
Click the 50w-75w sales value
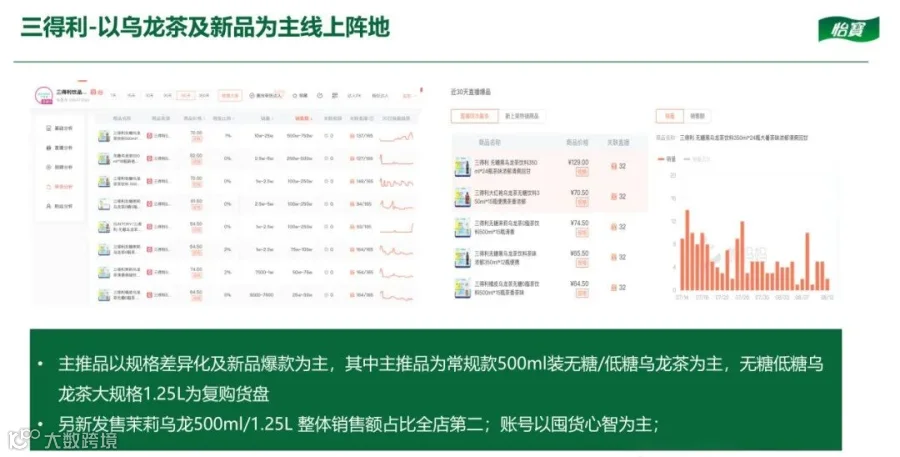pos(300,272)
